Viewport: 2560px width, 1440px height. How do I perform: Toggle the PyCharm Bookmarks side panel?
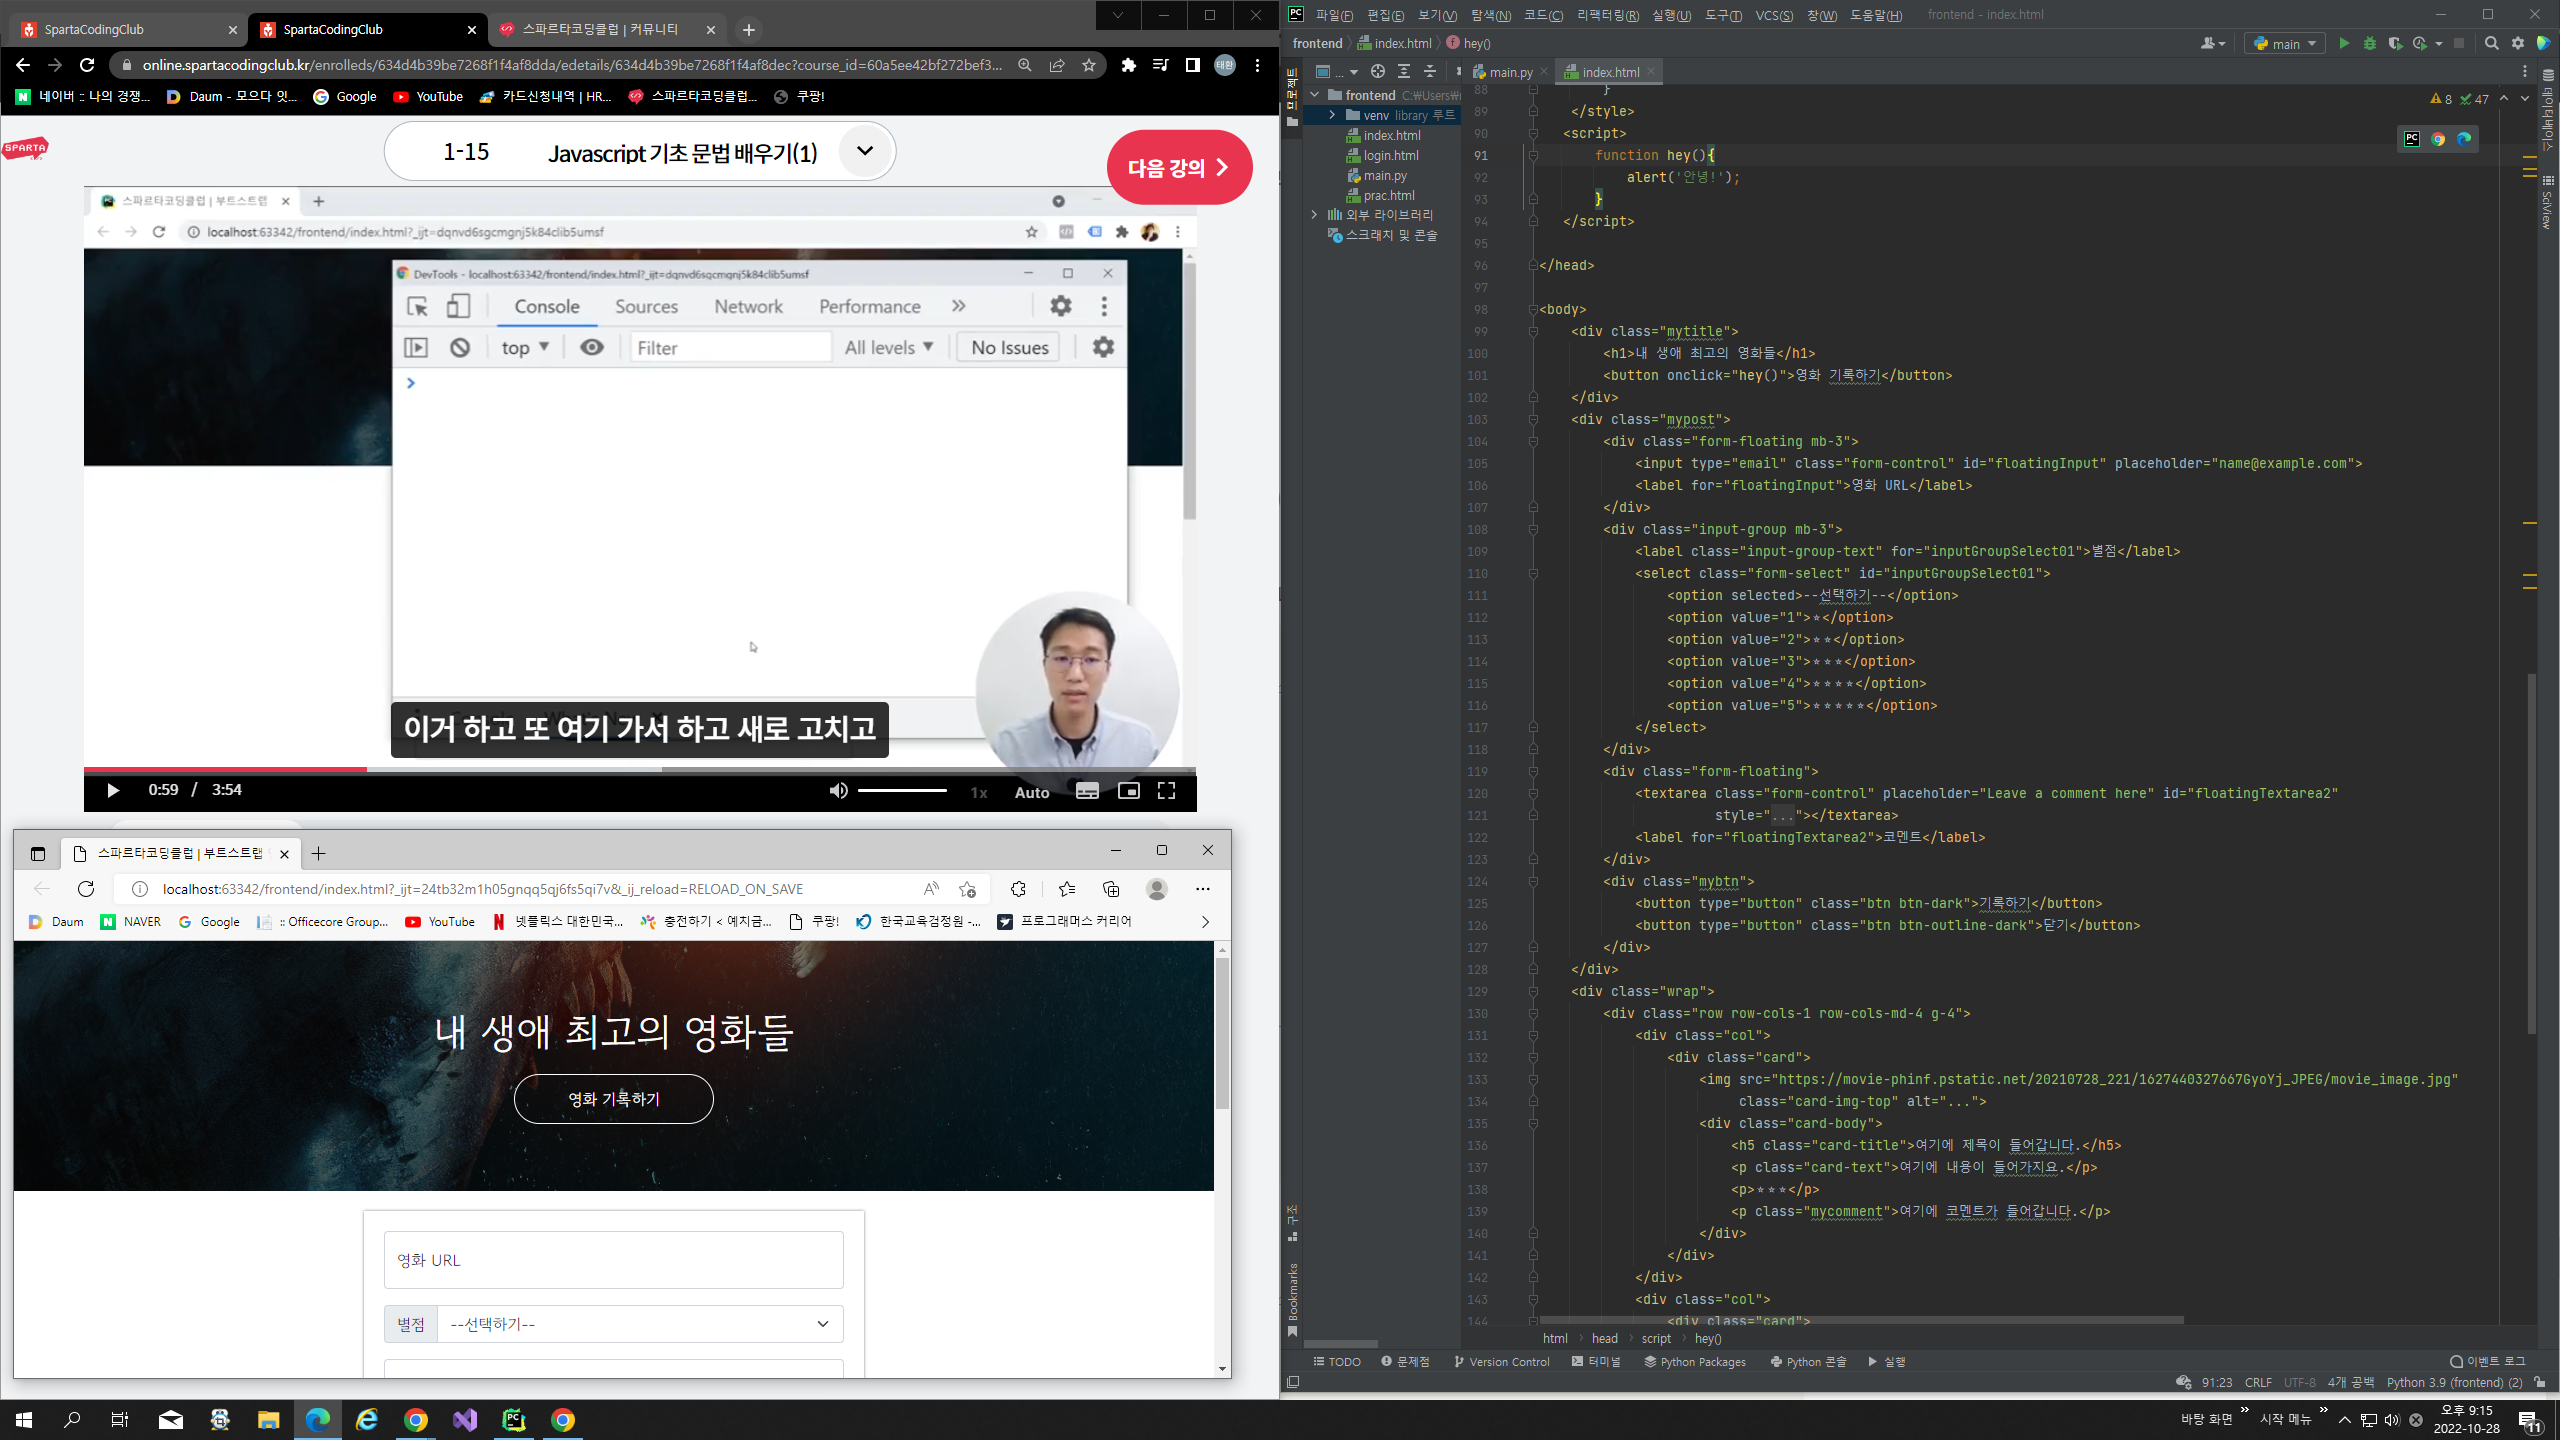[1292, 1298]
